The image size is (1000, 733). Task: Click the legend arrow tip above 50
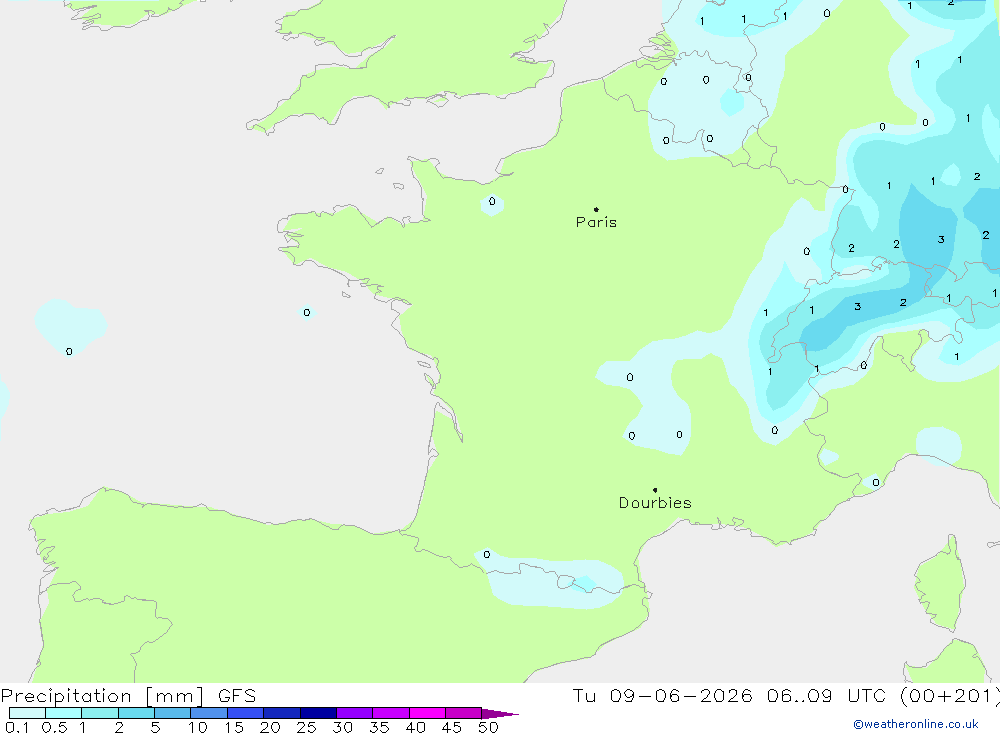click(x=500, y=713)
